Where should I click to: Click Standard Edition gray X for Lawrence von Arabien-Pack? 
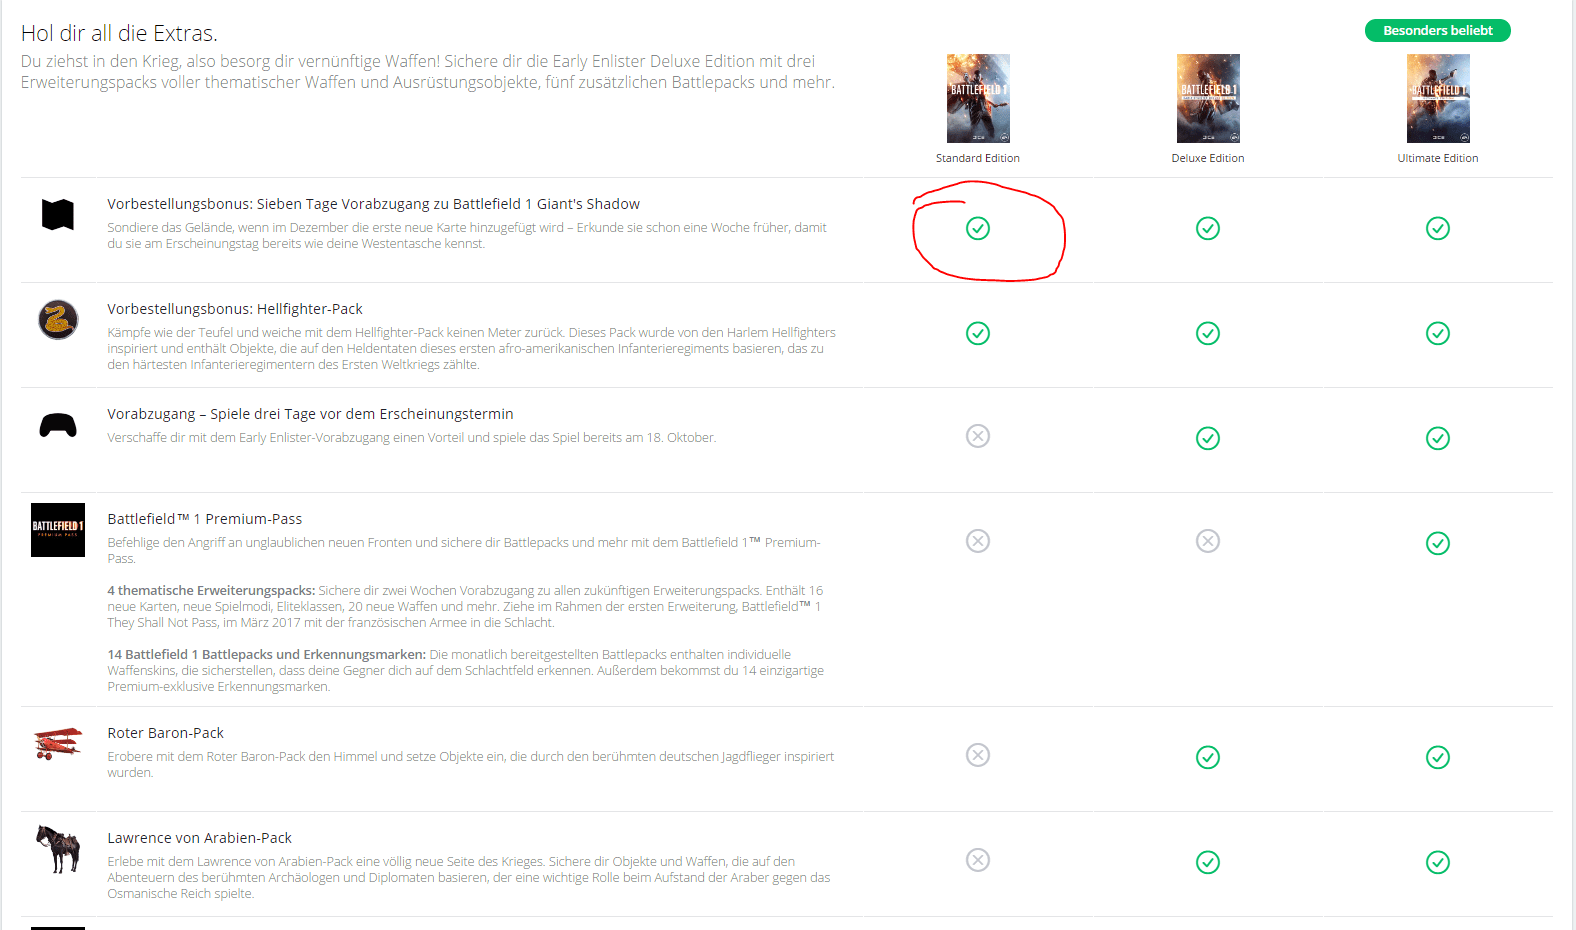(978, 860)
